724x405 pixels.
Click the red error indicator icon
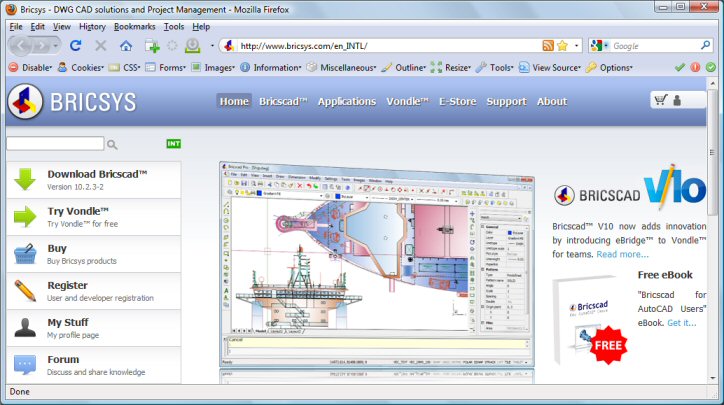[x=695, y=67]
